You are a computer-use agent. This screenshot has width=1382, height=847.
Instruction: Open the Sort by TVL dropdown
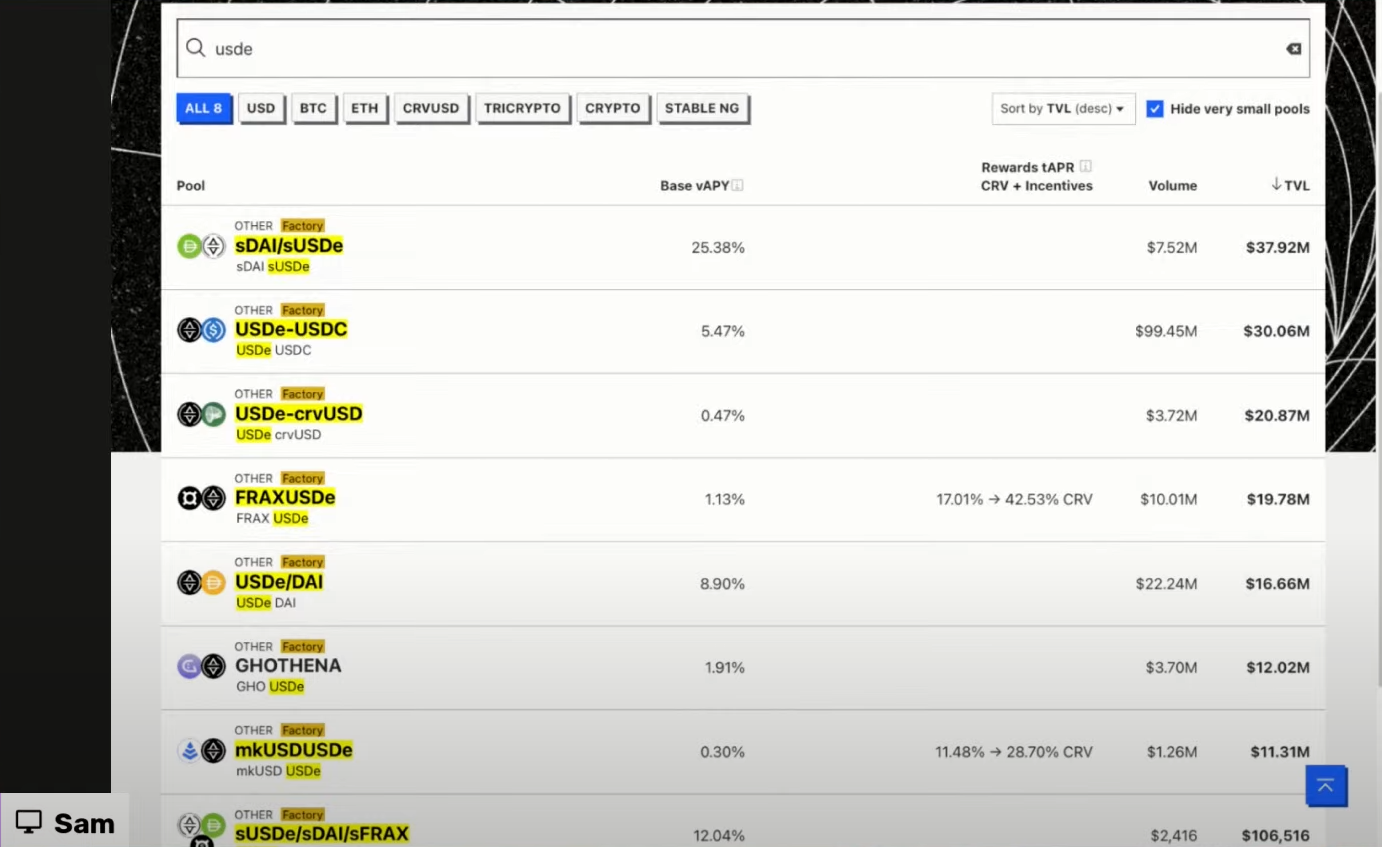[1062, 109]
